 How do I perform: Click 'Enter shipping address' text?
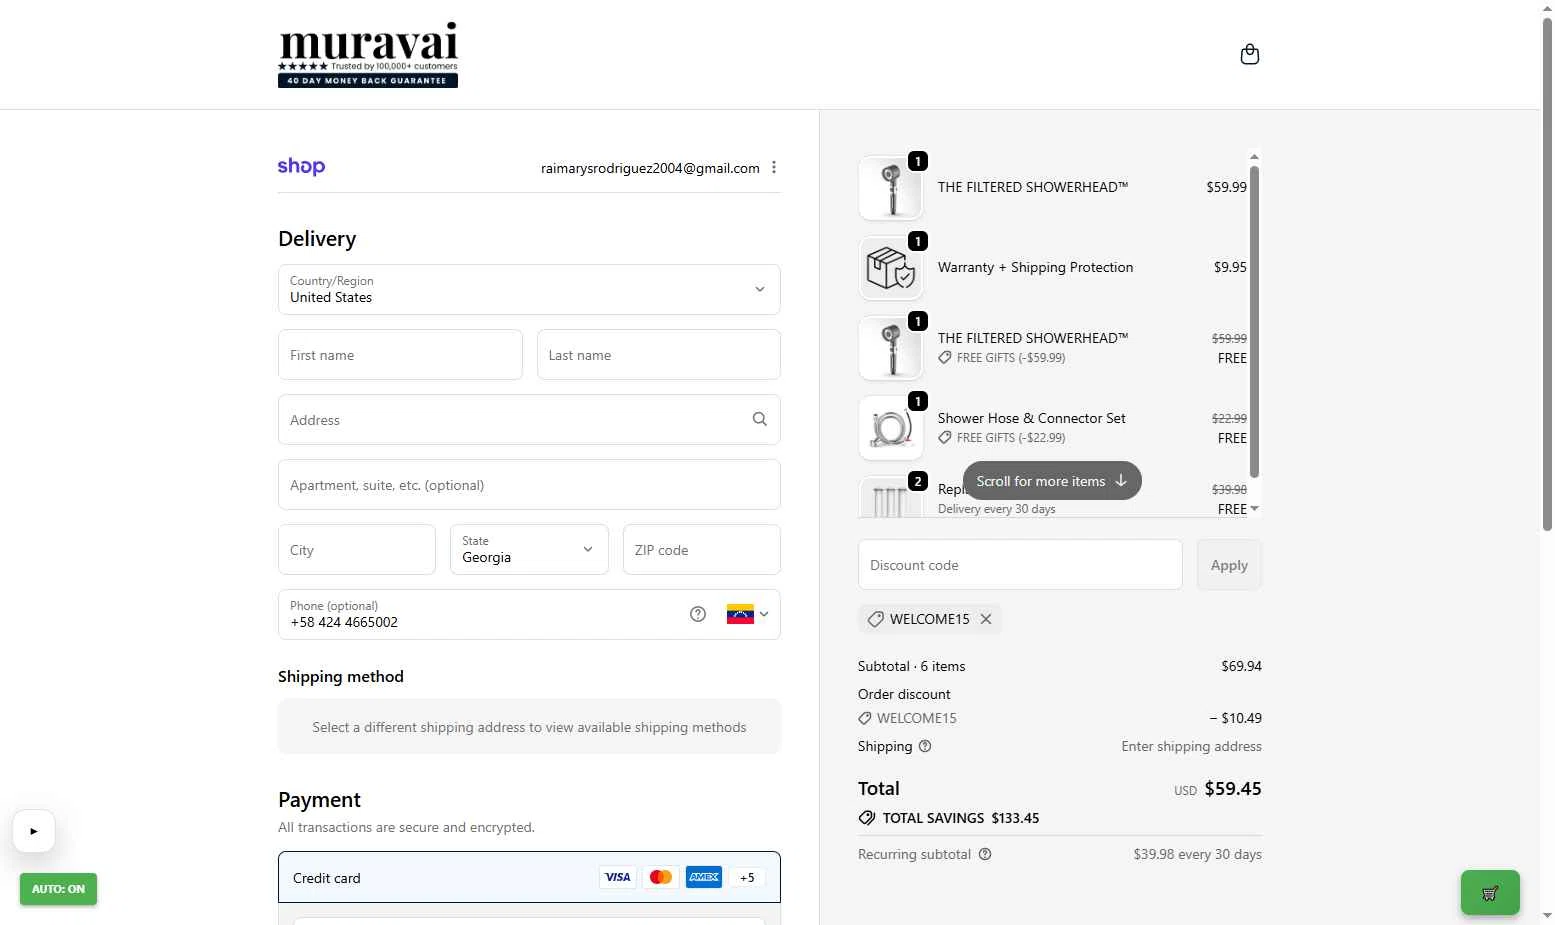1191,746
